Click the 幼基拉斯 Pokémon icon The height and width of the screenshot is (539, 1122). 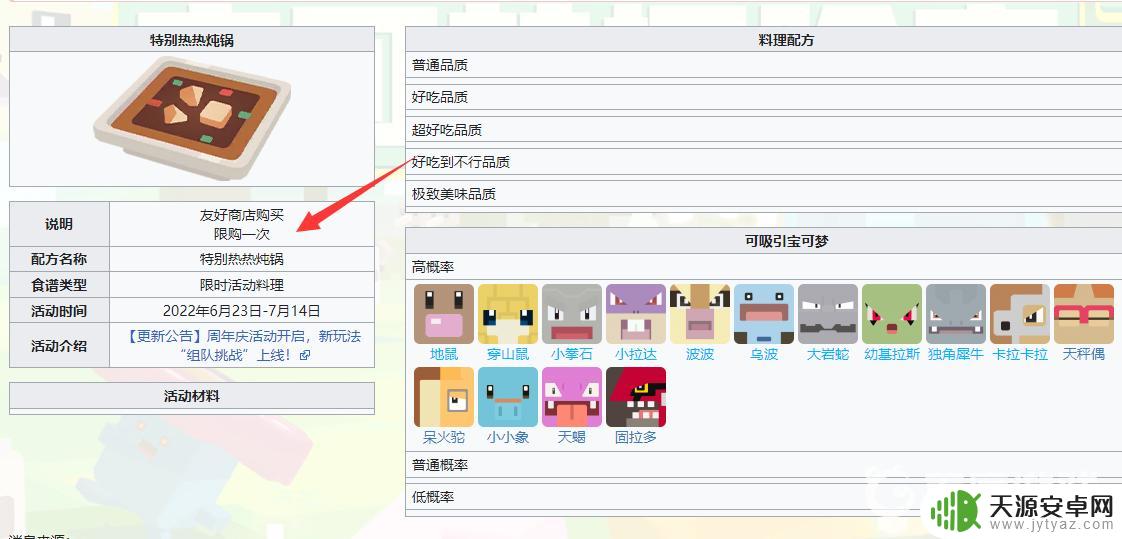[x=892, y=314]
